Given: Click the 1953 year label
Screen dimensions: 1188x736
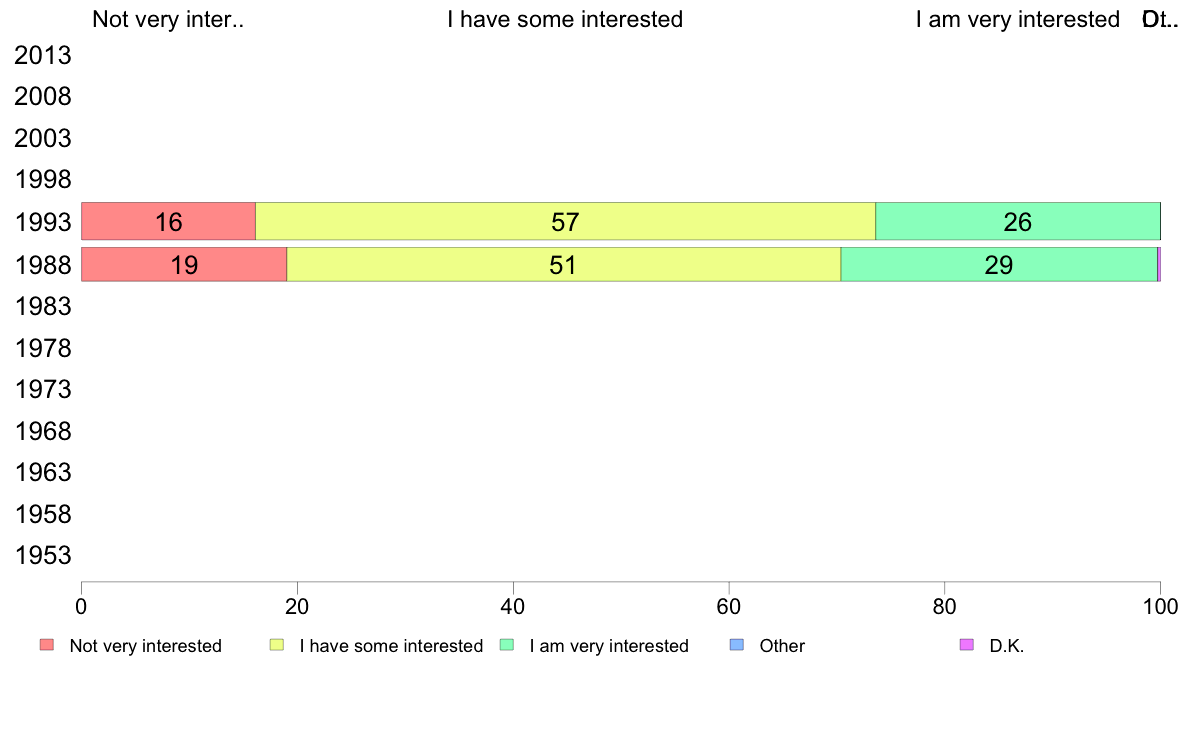Looking at the screenshot, I should click(x=43, y=556).
